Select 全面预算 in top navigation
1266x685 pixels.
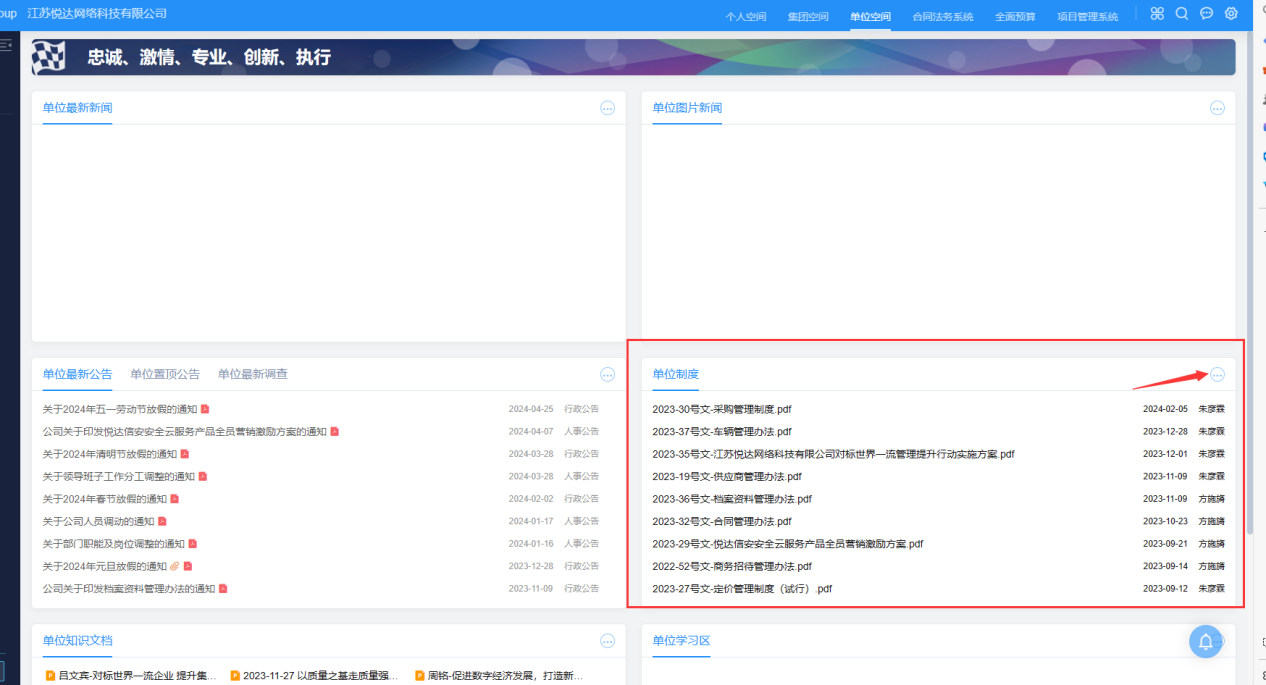1015,17
